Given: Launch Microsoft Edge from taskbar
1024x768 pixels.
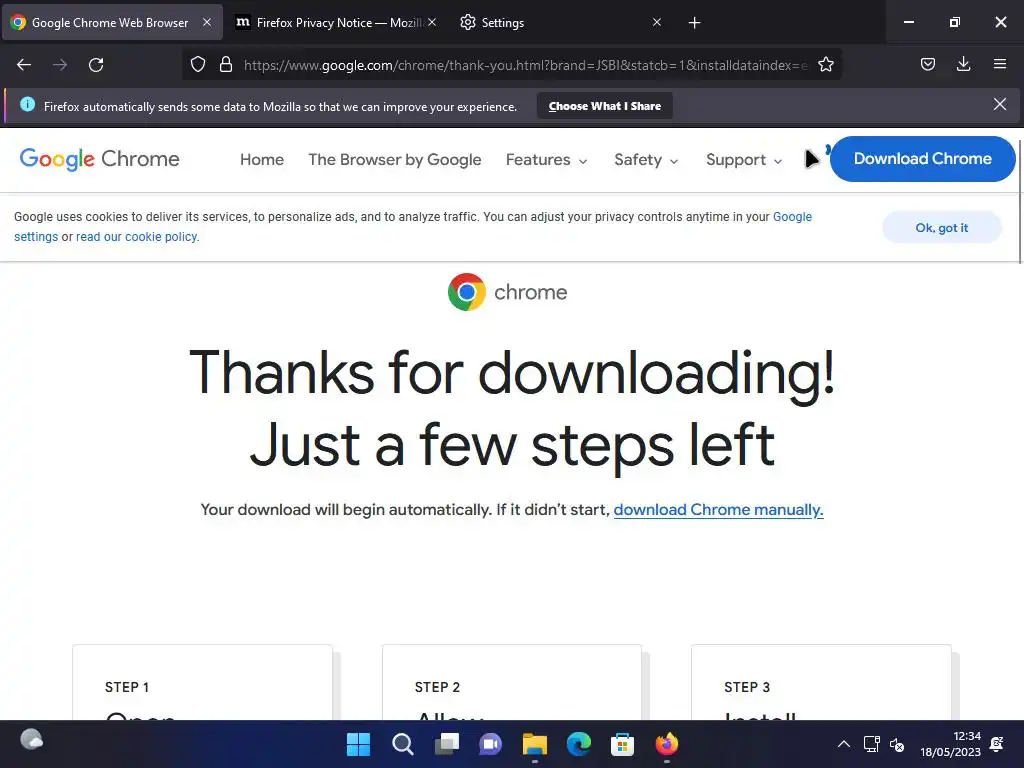Looking at the screenshot, I should pos(579,744).
